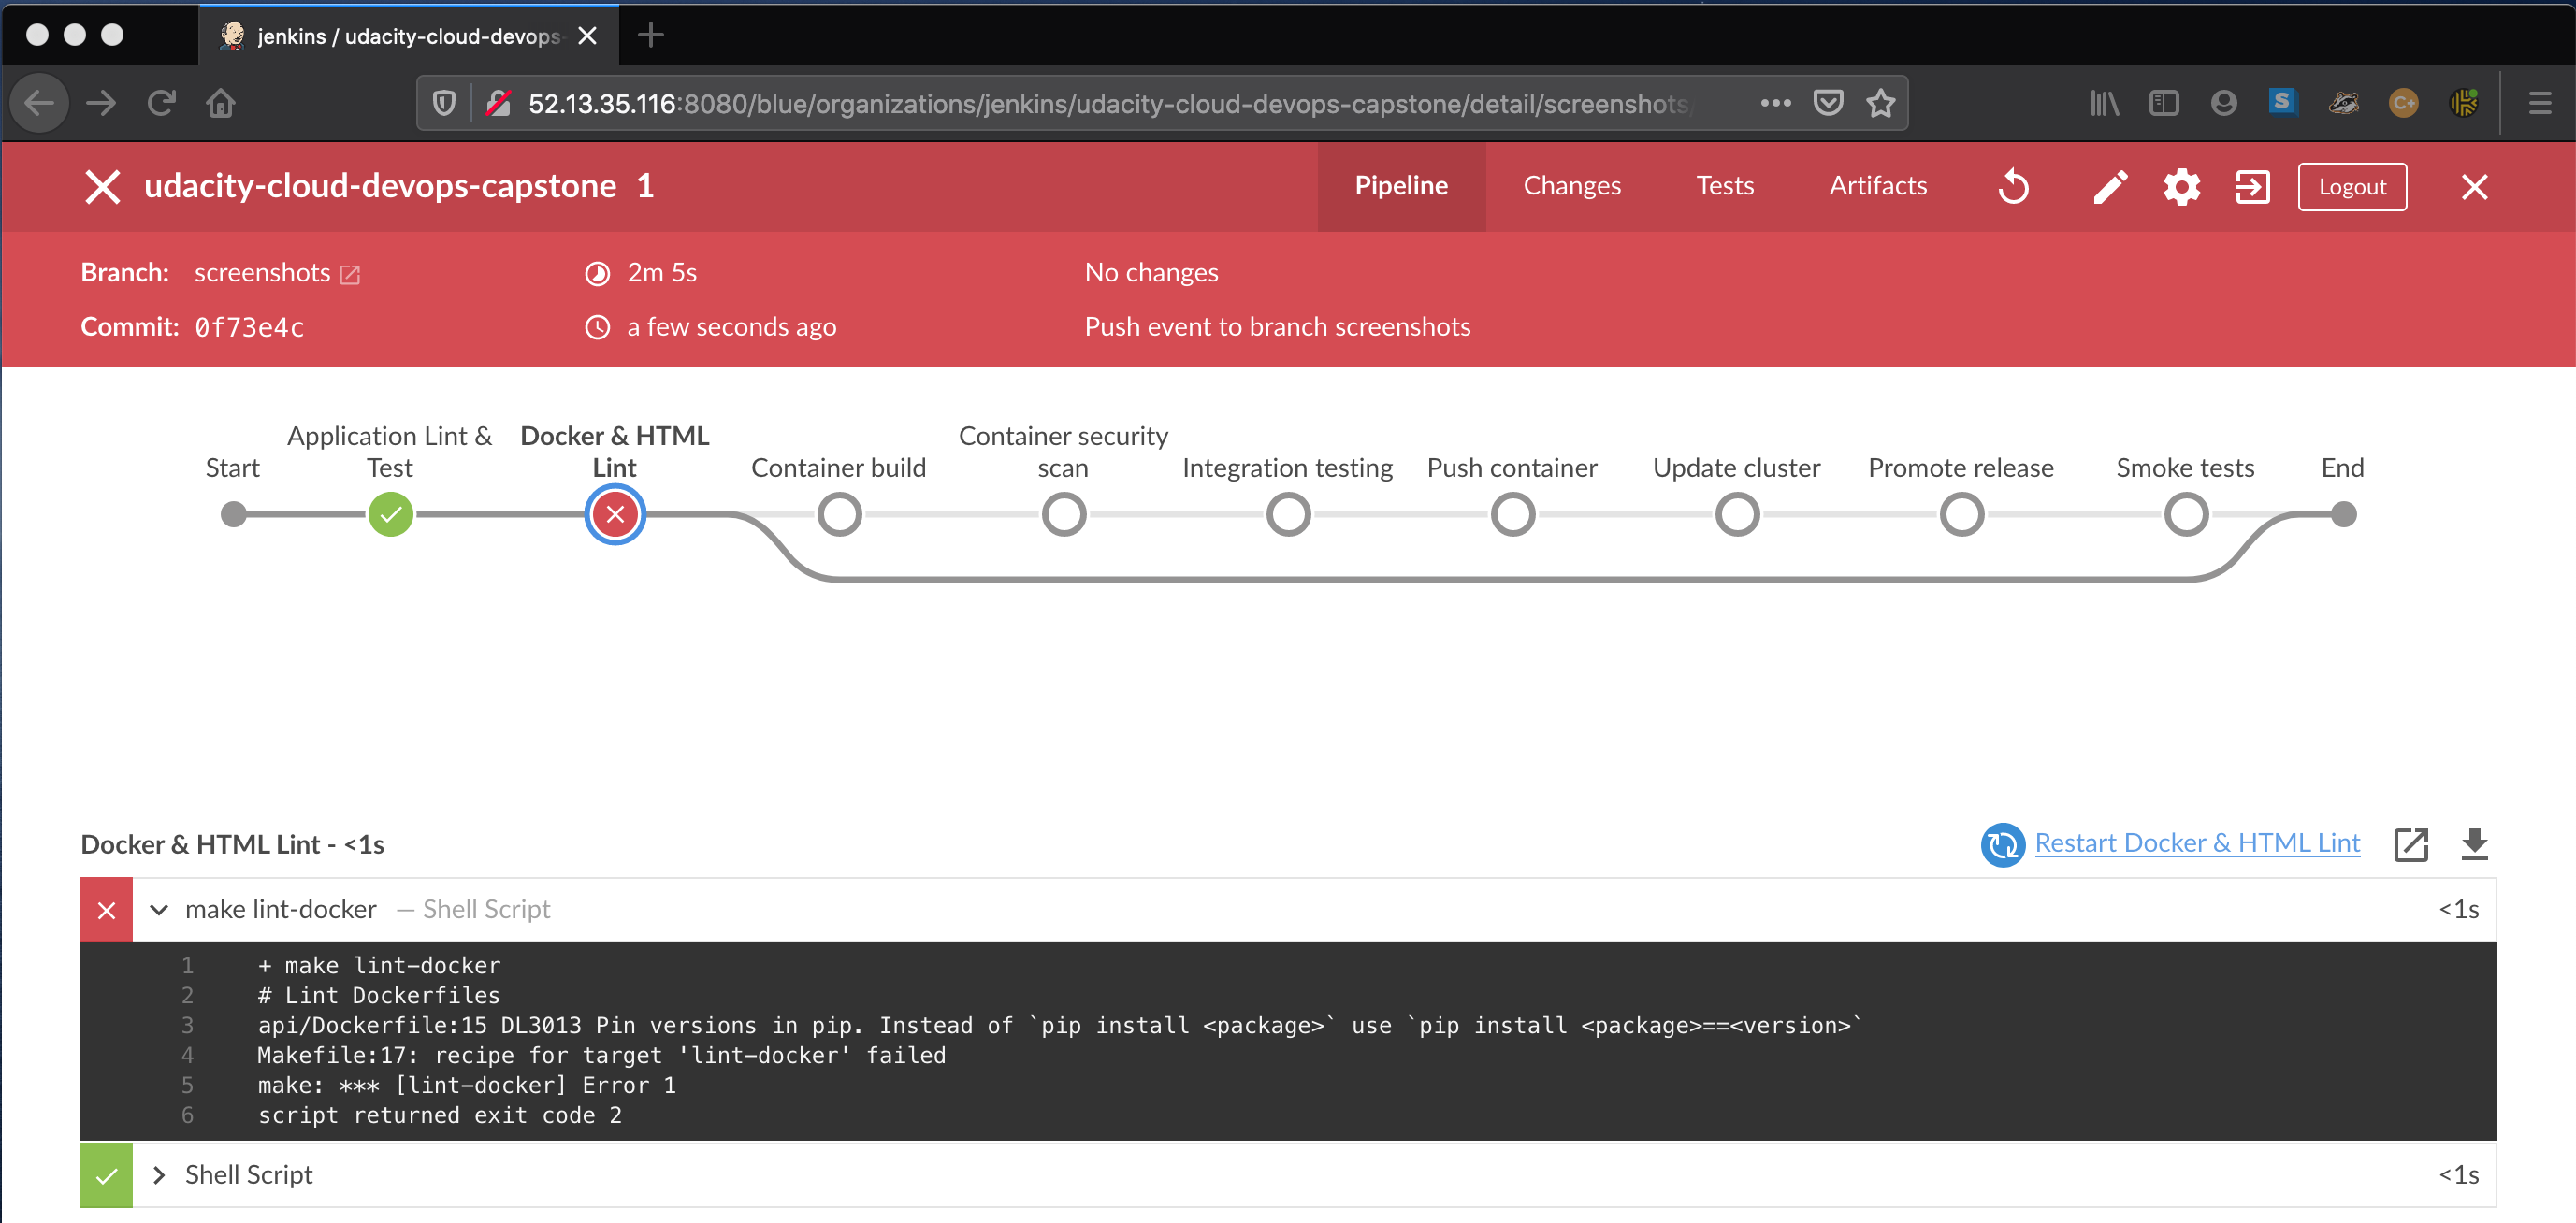2576x1223 pixels.
Task: Open the Firefox hamburger menu
Action: click(x=2540, y=103)
